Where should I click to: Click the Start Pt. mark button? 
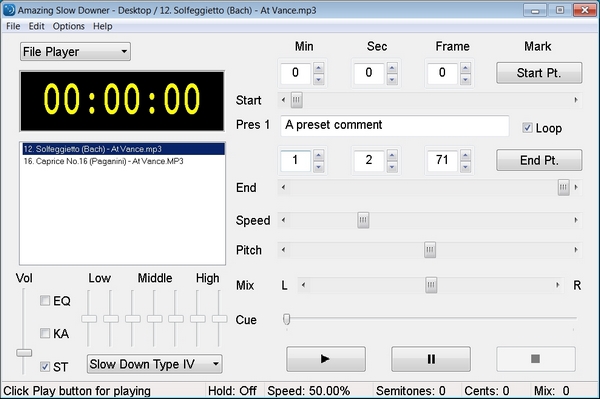point(539,73)
